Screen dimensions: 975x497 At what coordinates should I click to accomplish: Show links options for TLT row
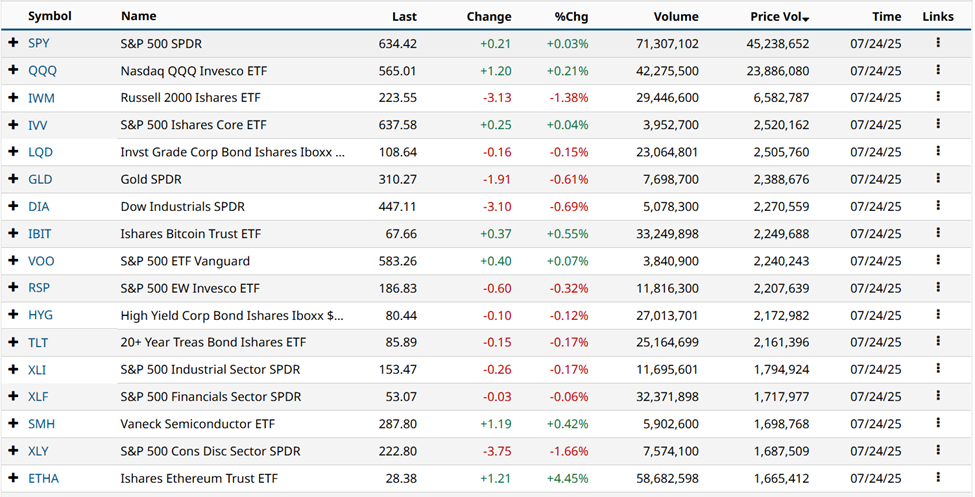(x=938, y=342)
